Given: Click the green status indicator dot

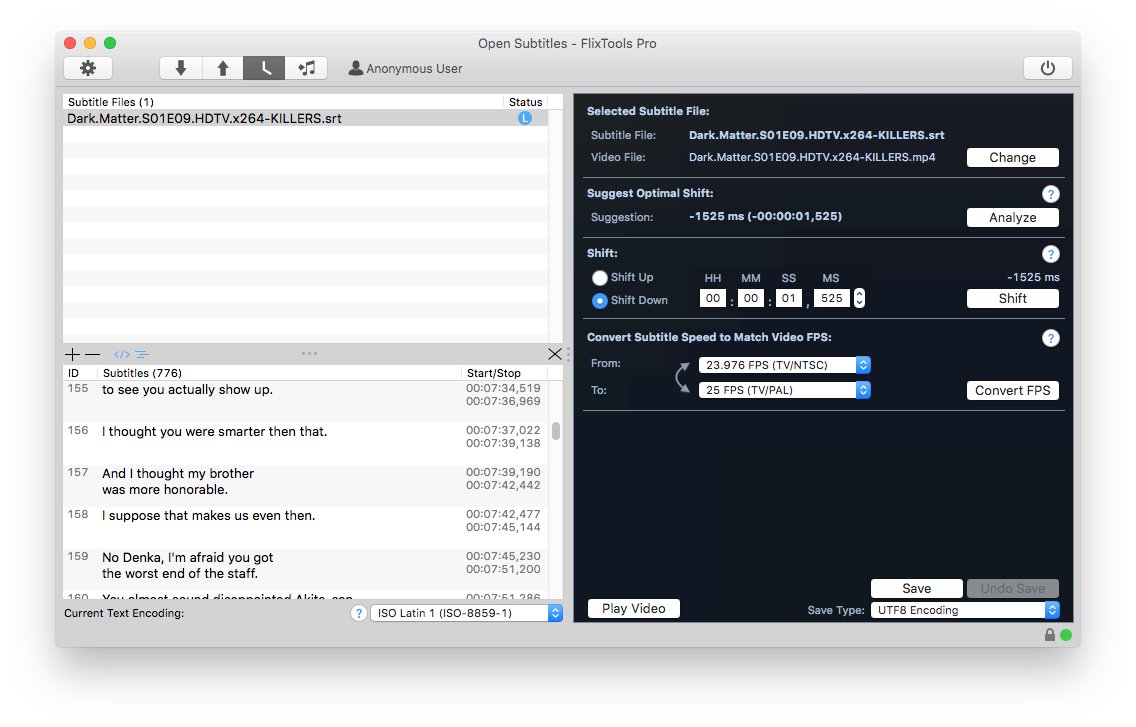Looking at the screenshot, I should pyautogui.click(x=1066, y=635).
